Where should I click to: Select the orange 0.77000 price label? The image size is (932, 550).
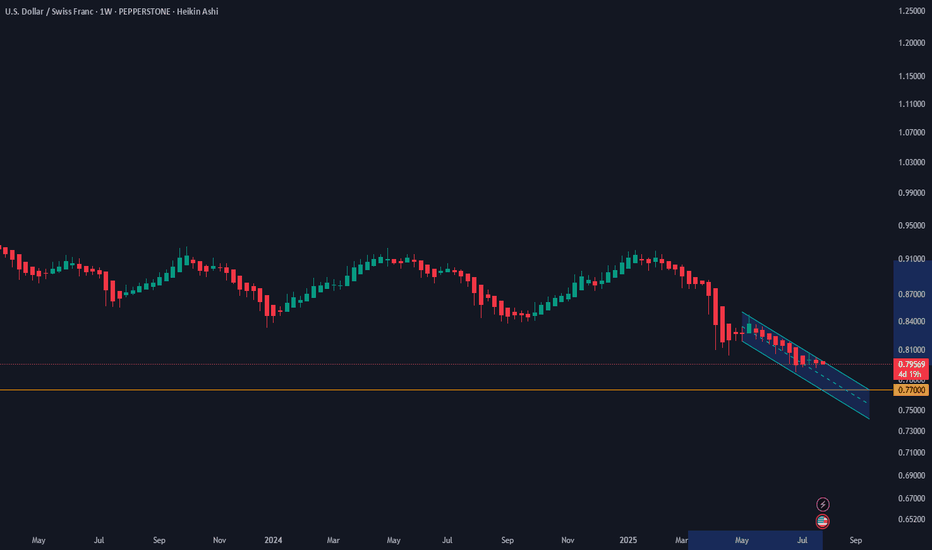point(911,390)
